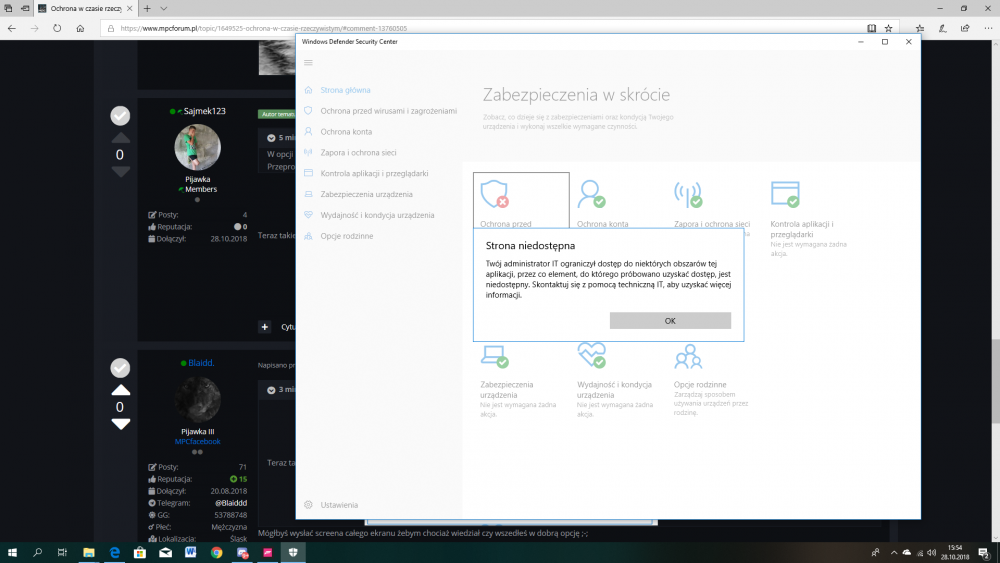Open Blaidd.'s profile link

pos(201,363)
